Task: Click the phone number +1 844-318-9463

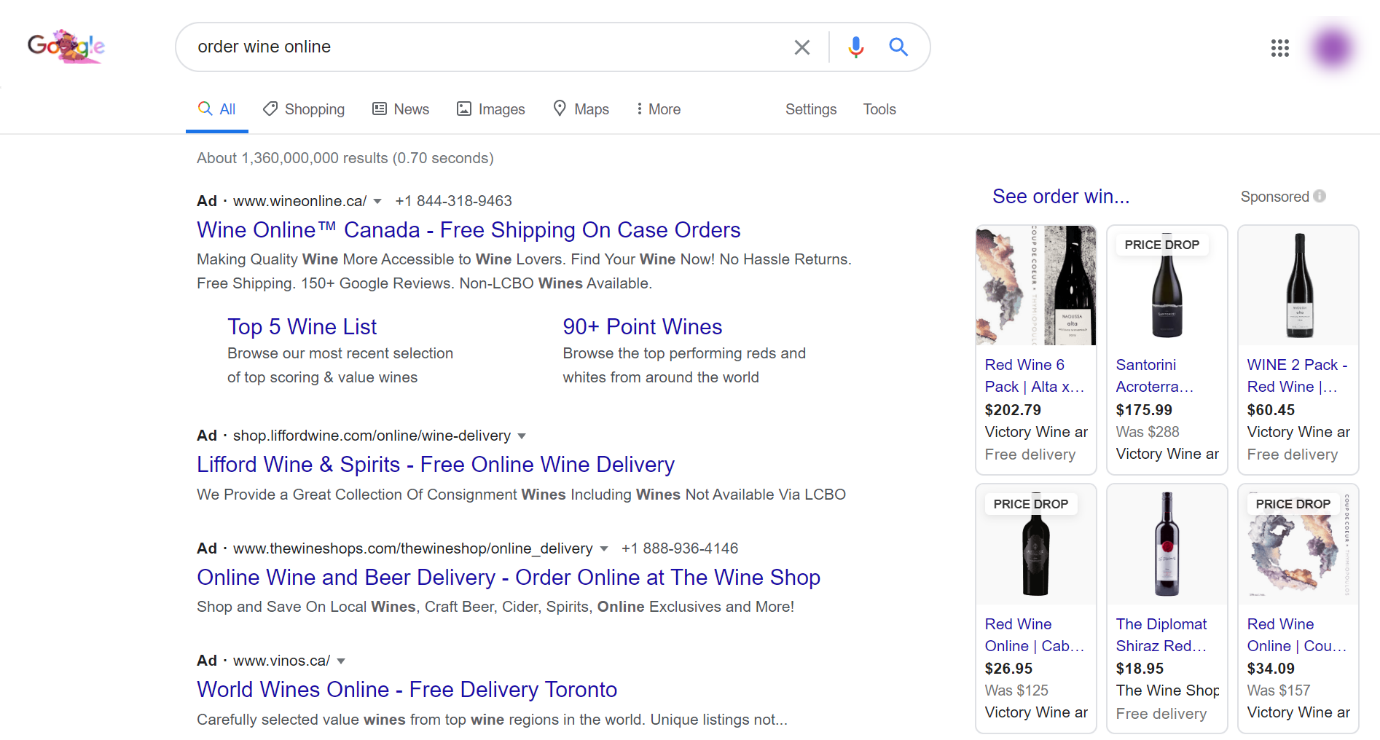Action: point(454,201)
